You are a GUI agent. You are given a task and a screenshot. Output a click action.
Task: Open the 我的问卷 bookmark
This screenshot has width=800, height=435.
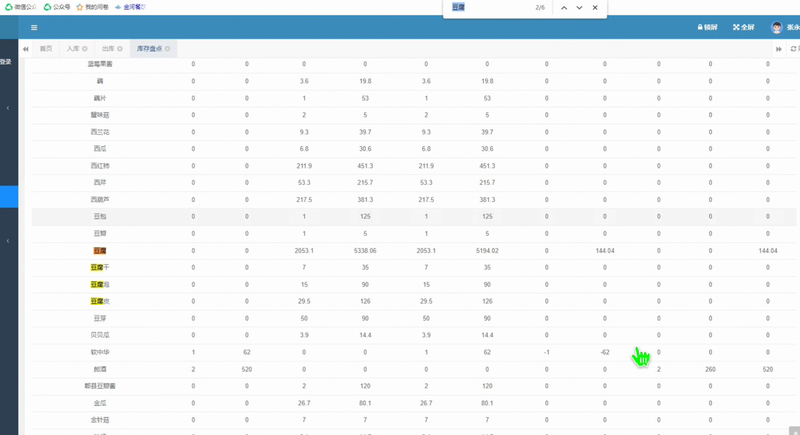pyautogui.click(x=92, y=7)
